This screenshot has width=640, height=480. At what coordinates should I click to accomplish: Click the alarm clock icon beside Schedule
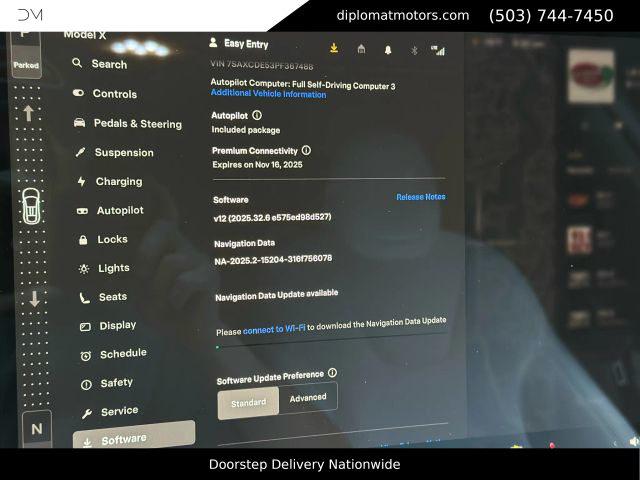click(x=86, y=356)
